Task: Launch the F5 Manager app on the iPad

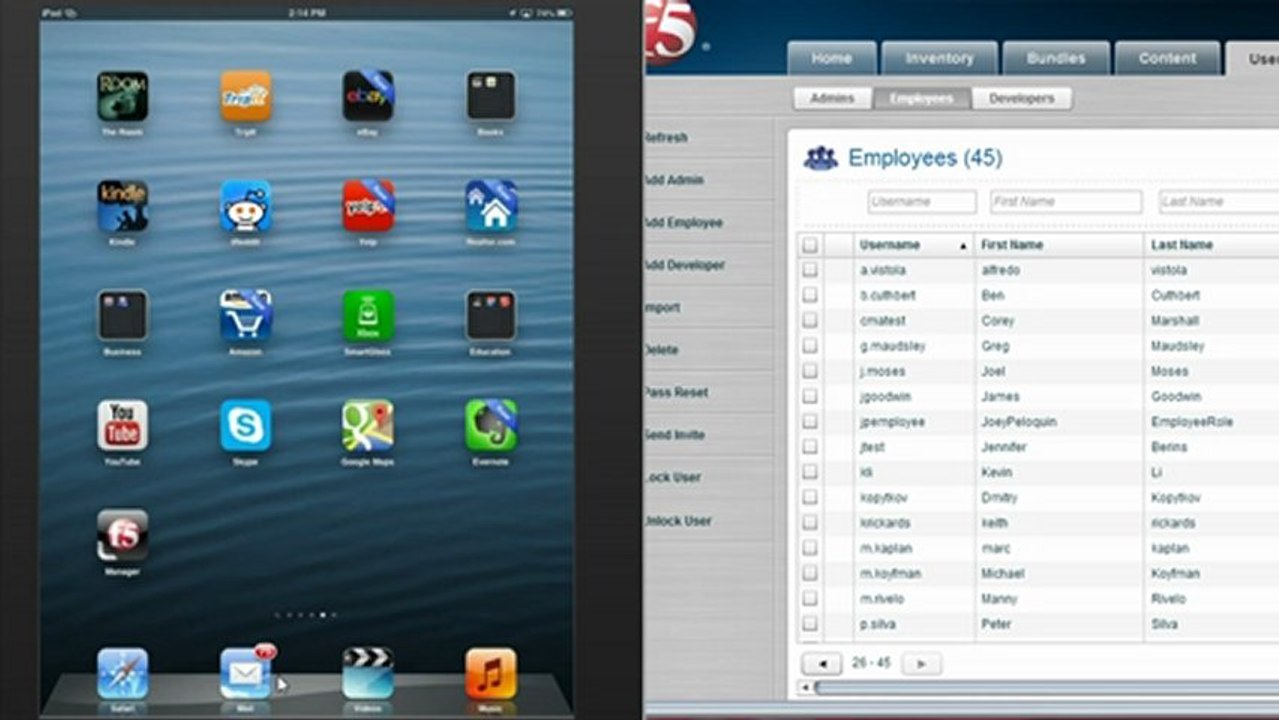Action: pyautogui.click(x=122, y=536)
